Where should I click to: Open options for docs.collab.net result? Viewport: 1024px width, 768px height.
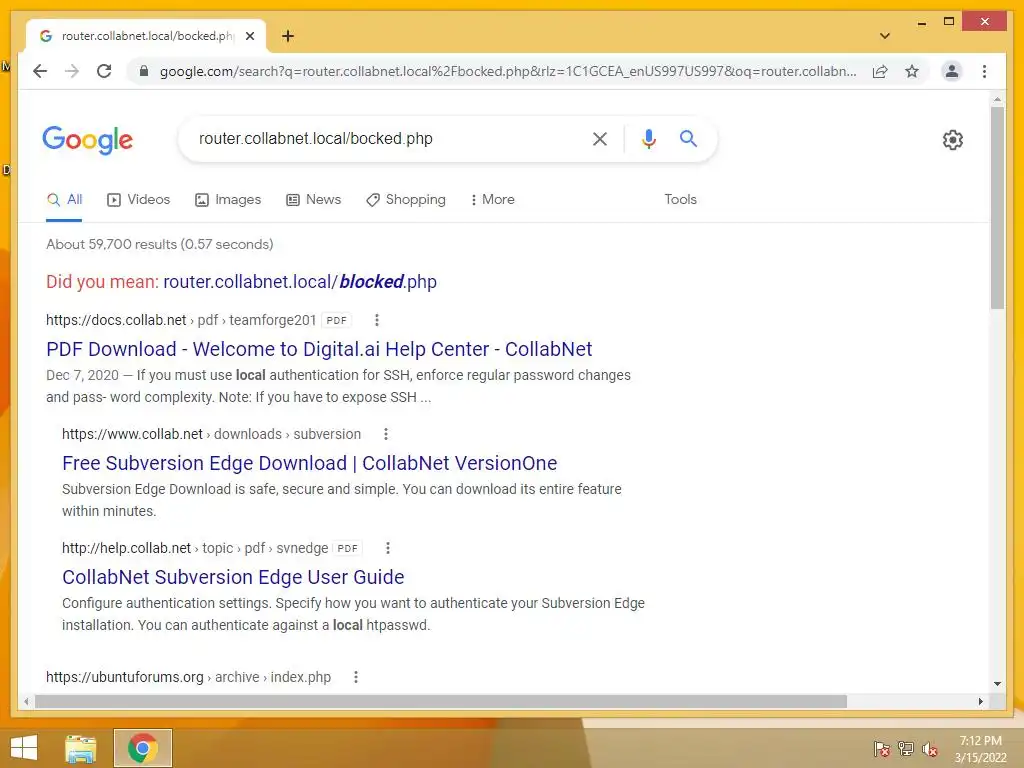(x=377, y=320)
